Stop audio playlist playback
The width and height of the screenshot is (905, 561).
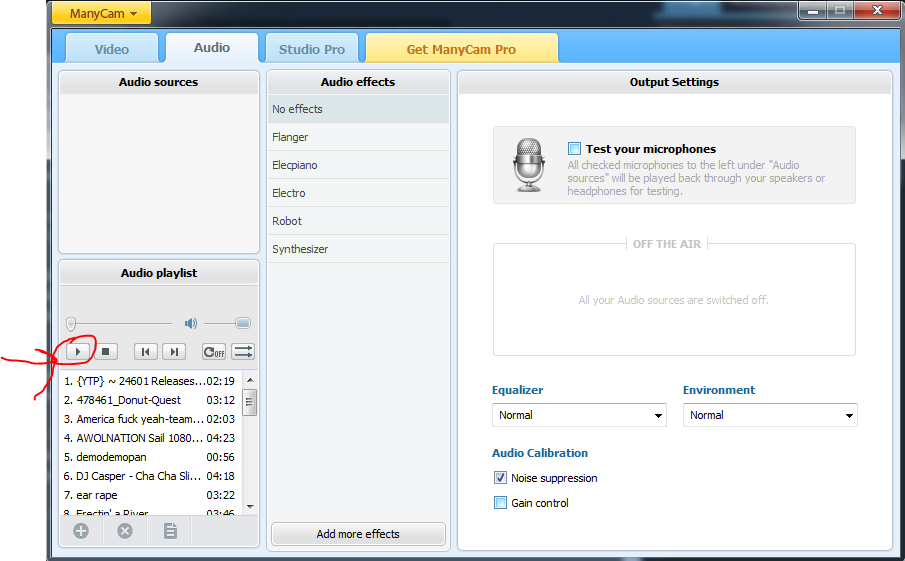pyautogui.click(x=106, y=351)
